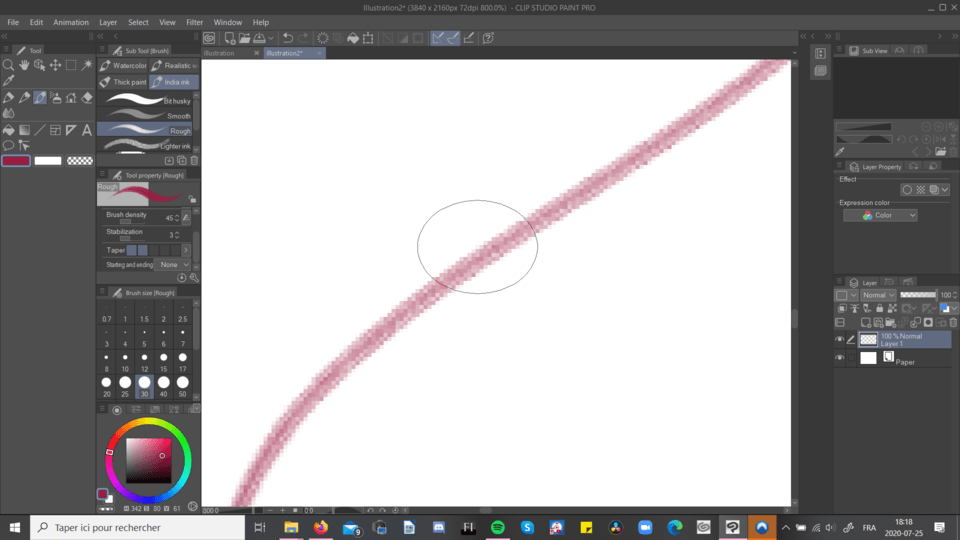Select the Hand move tool
The width and height of the screenshot is (960, 540).
point(24,65)
